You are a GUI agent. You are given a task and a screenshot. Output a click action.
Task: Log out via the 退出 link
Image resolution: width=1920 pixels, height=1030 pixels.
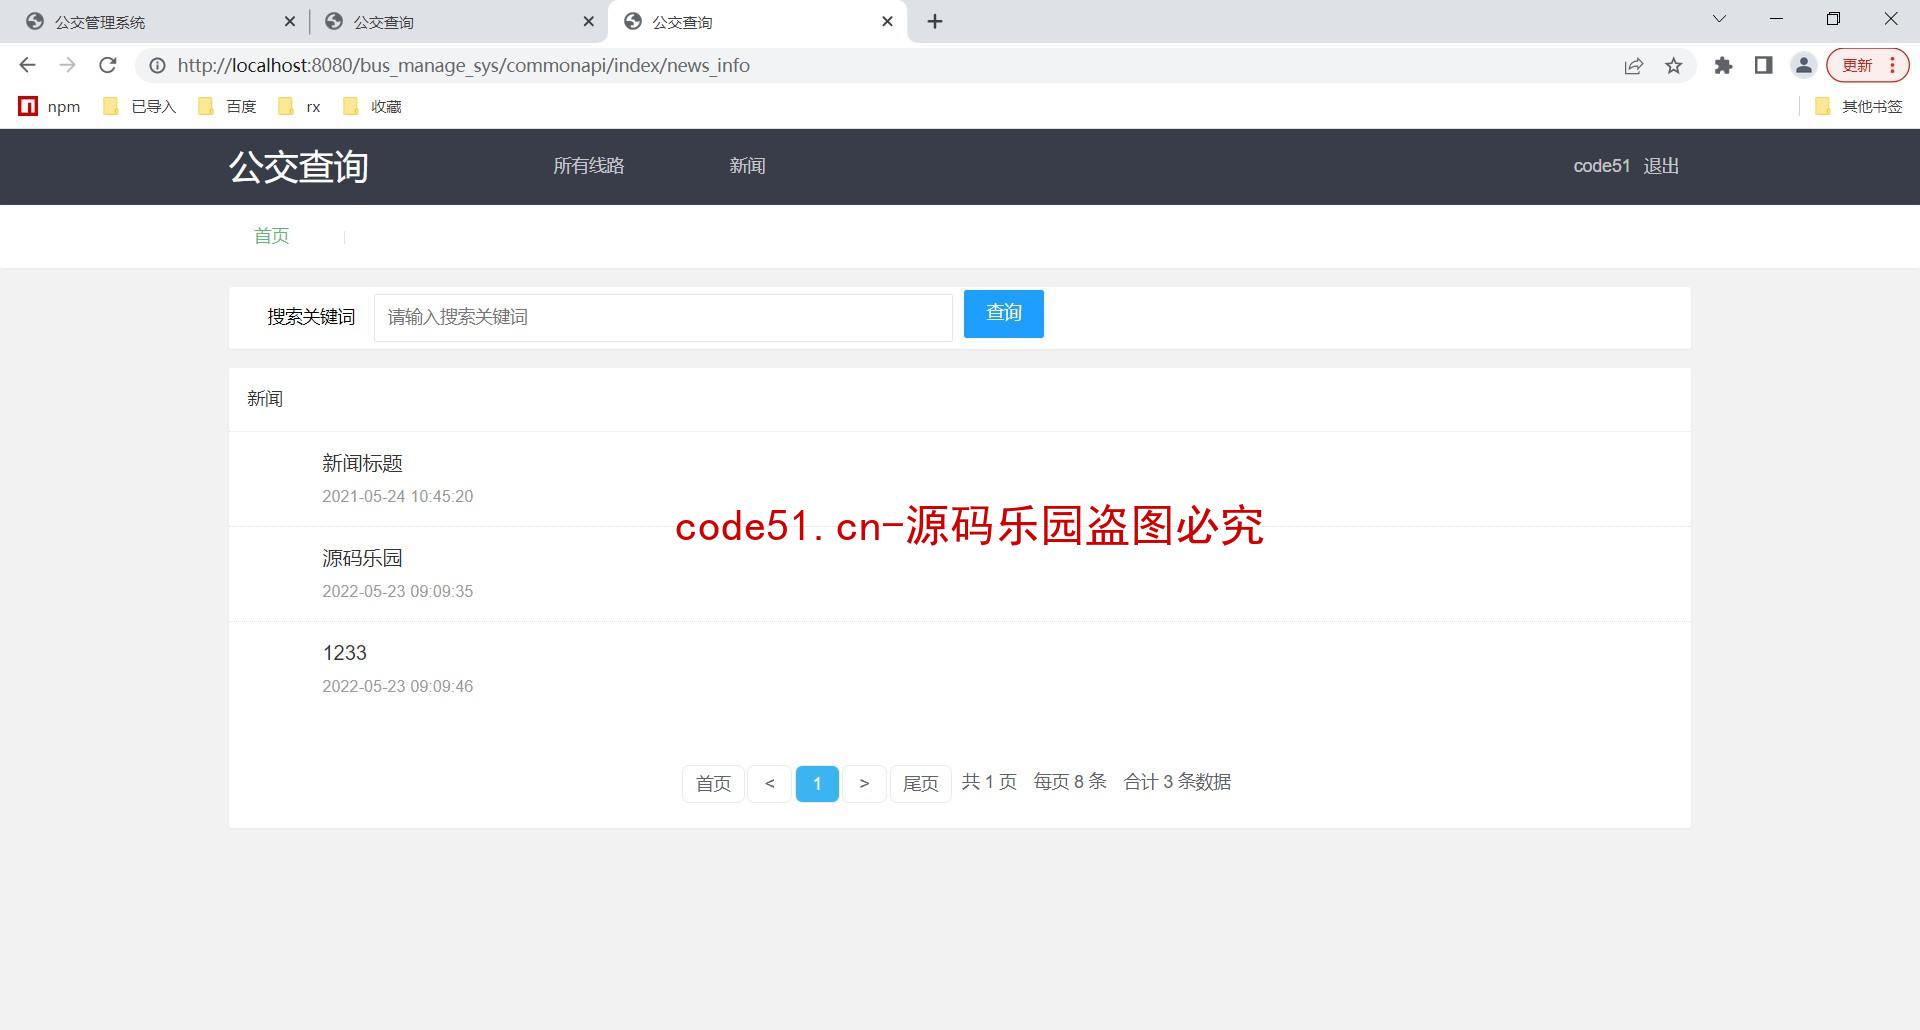tap(1661, 166)
